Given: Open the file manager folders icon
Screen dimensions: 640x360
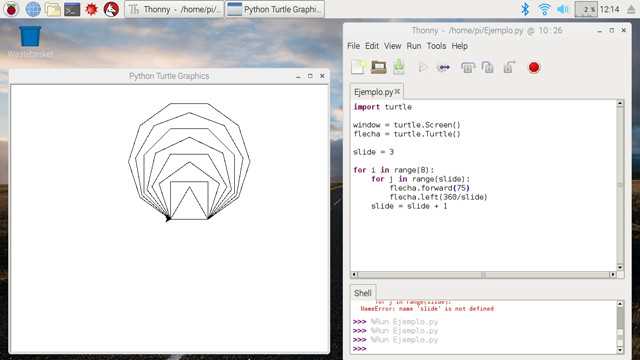Looking at the screenshot, I should pos(53,9).
